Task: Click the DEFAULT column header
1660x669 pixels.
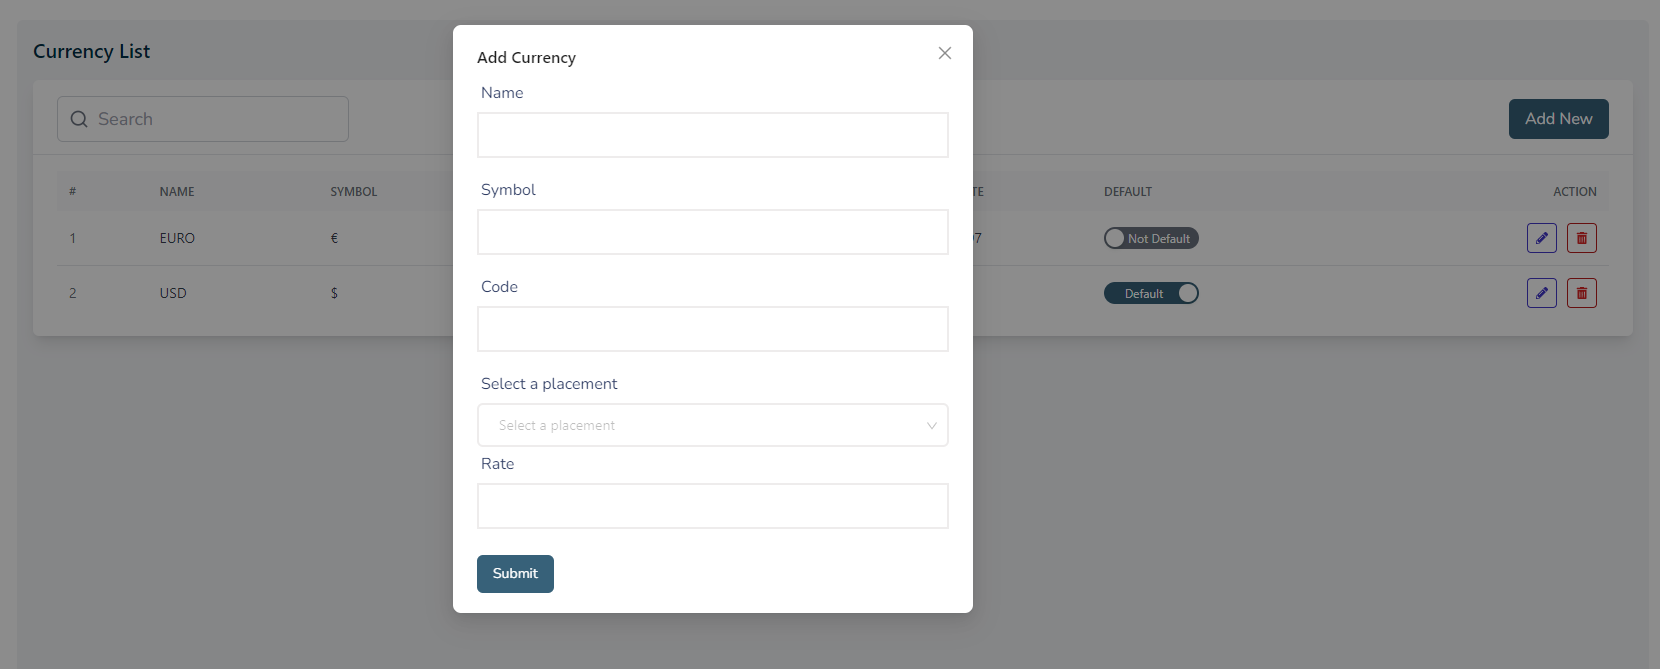Action: pos(1128,191)
